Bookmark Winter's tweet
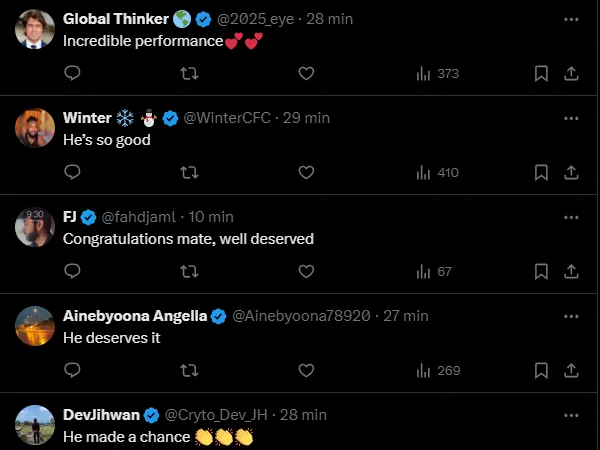600x450 pixels. (x=541, y=172)
